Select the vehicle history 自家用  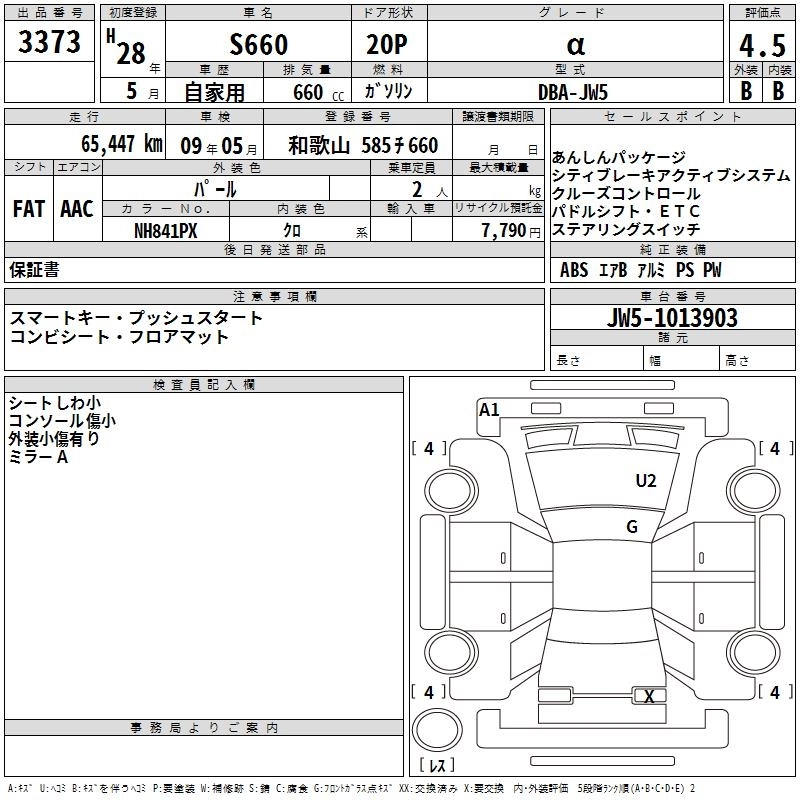(x=214, y=92)
